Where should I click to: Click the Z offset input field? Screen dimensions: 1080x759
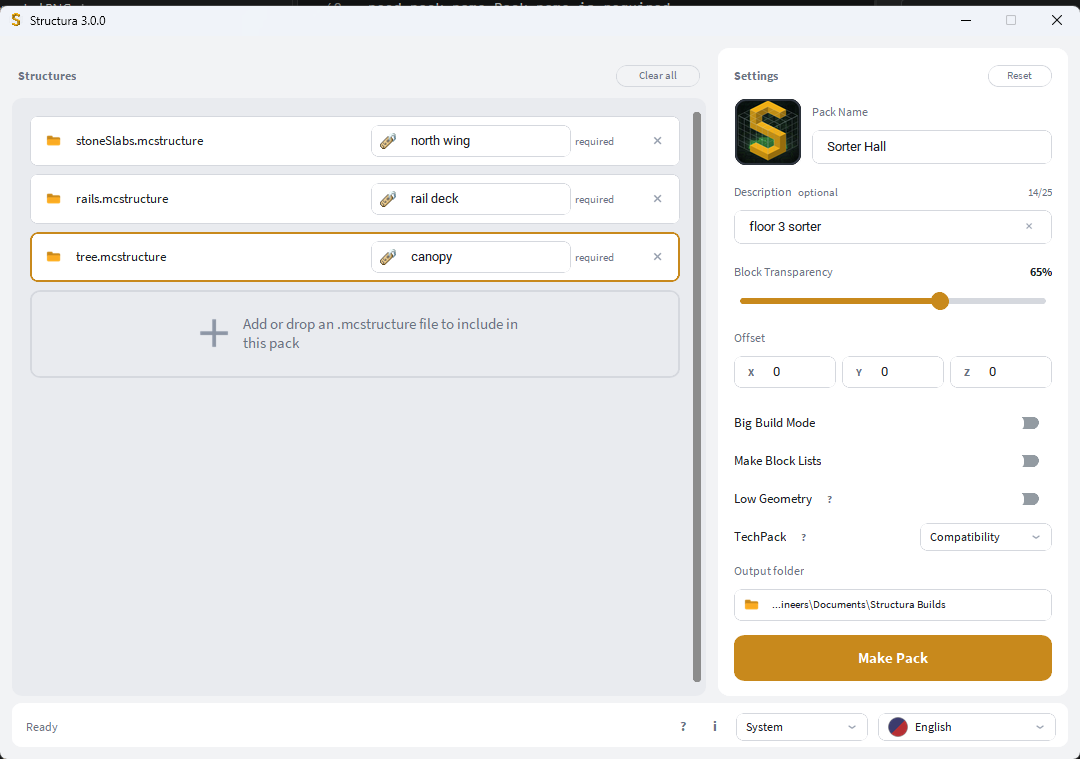click(1001, 372)
